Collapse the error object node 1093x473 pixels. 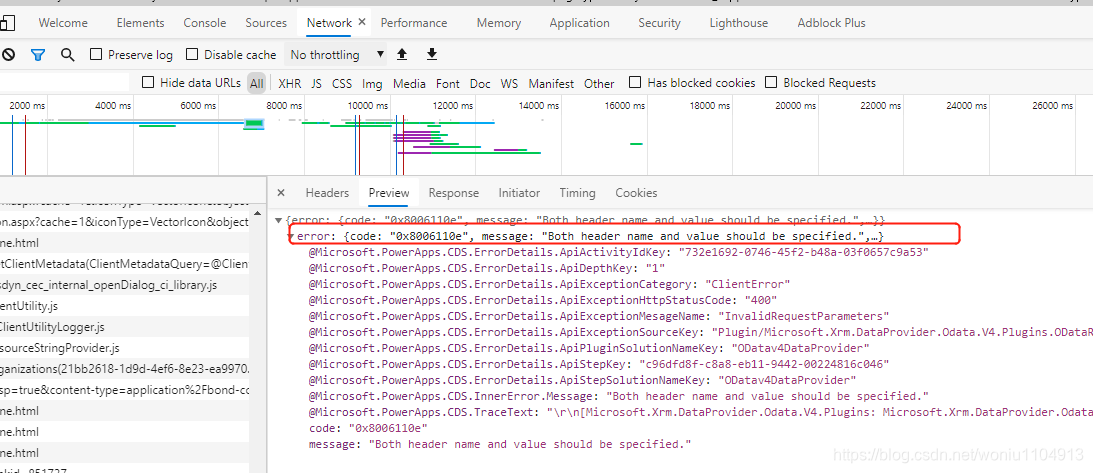[x=292, y=236]
